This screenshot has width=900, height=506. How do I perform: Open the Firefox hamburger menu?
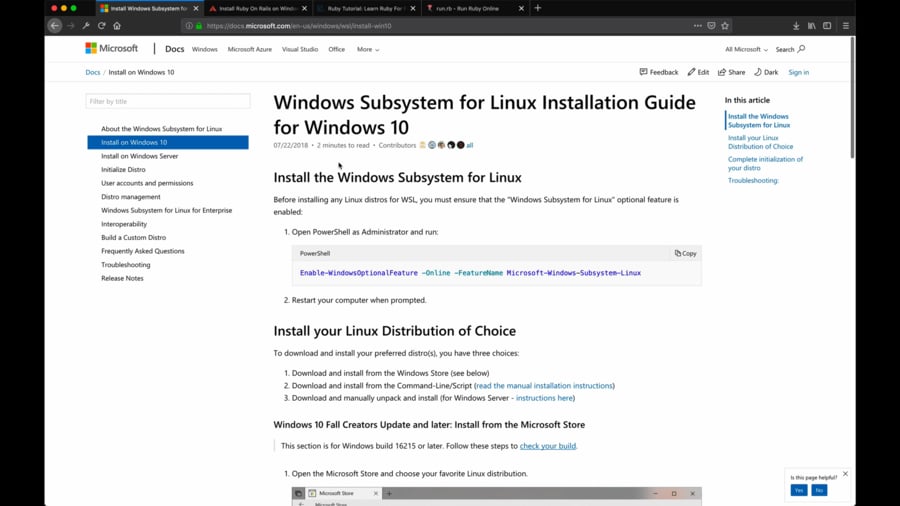845,26
